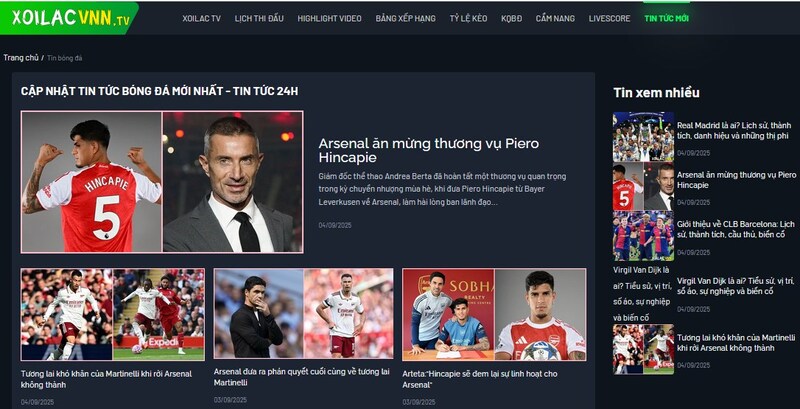Viewport: 800px width, 409px height.
Task: Click Giới thiệu về CLB Barcelona sidebar link
Action: pyautogui.click(x=736, y=229)
